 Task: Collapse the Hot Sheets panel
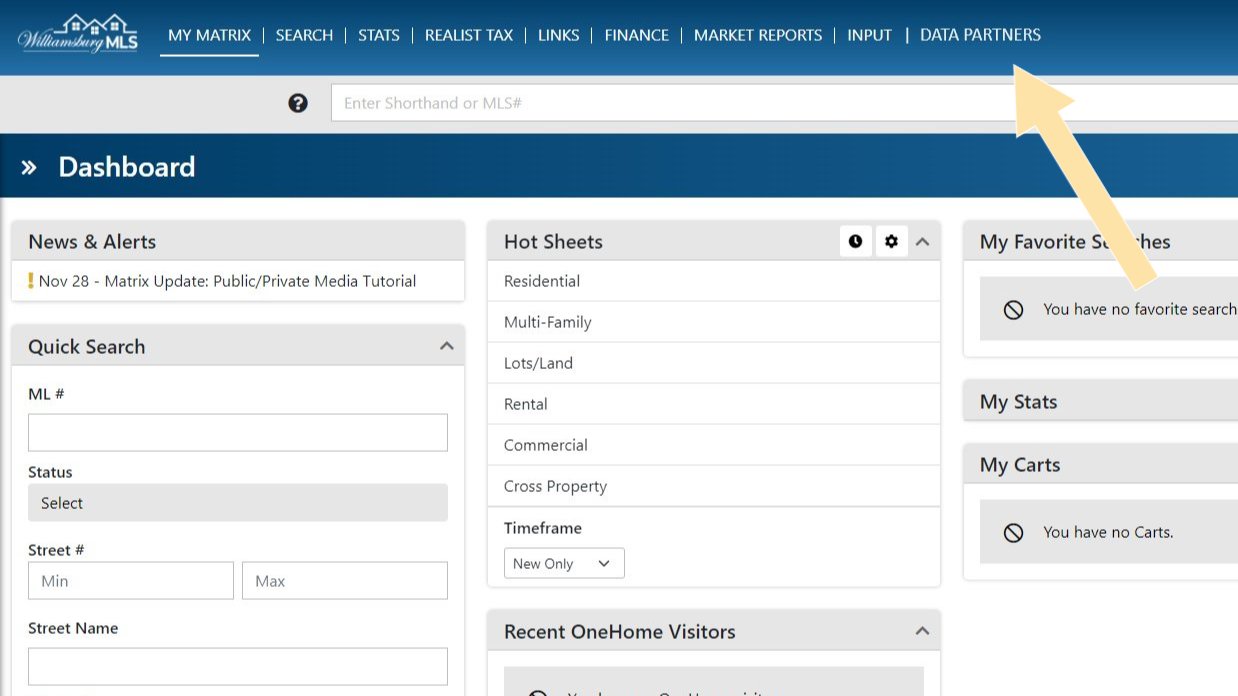point(922,240)
